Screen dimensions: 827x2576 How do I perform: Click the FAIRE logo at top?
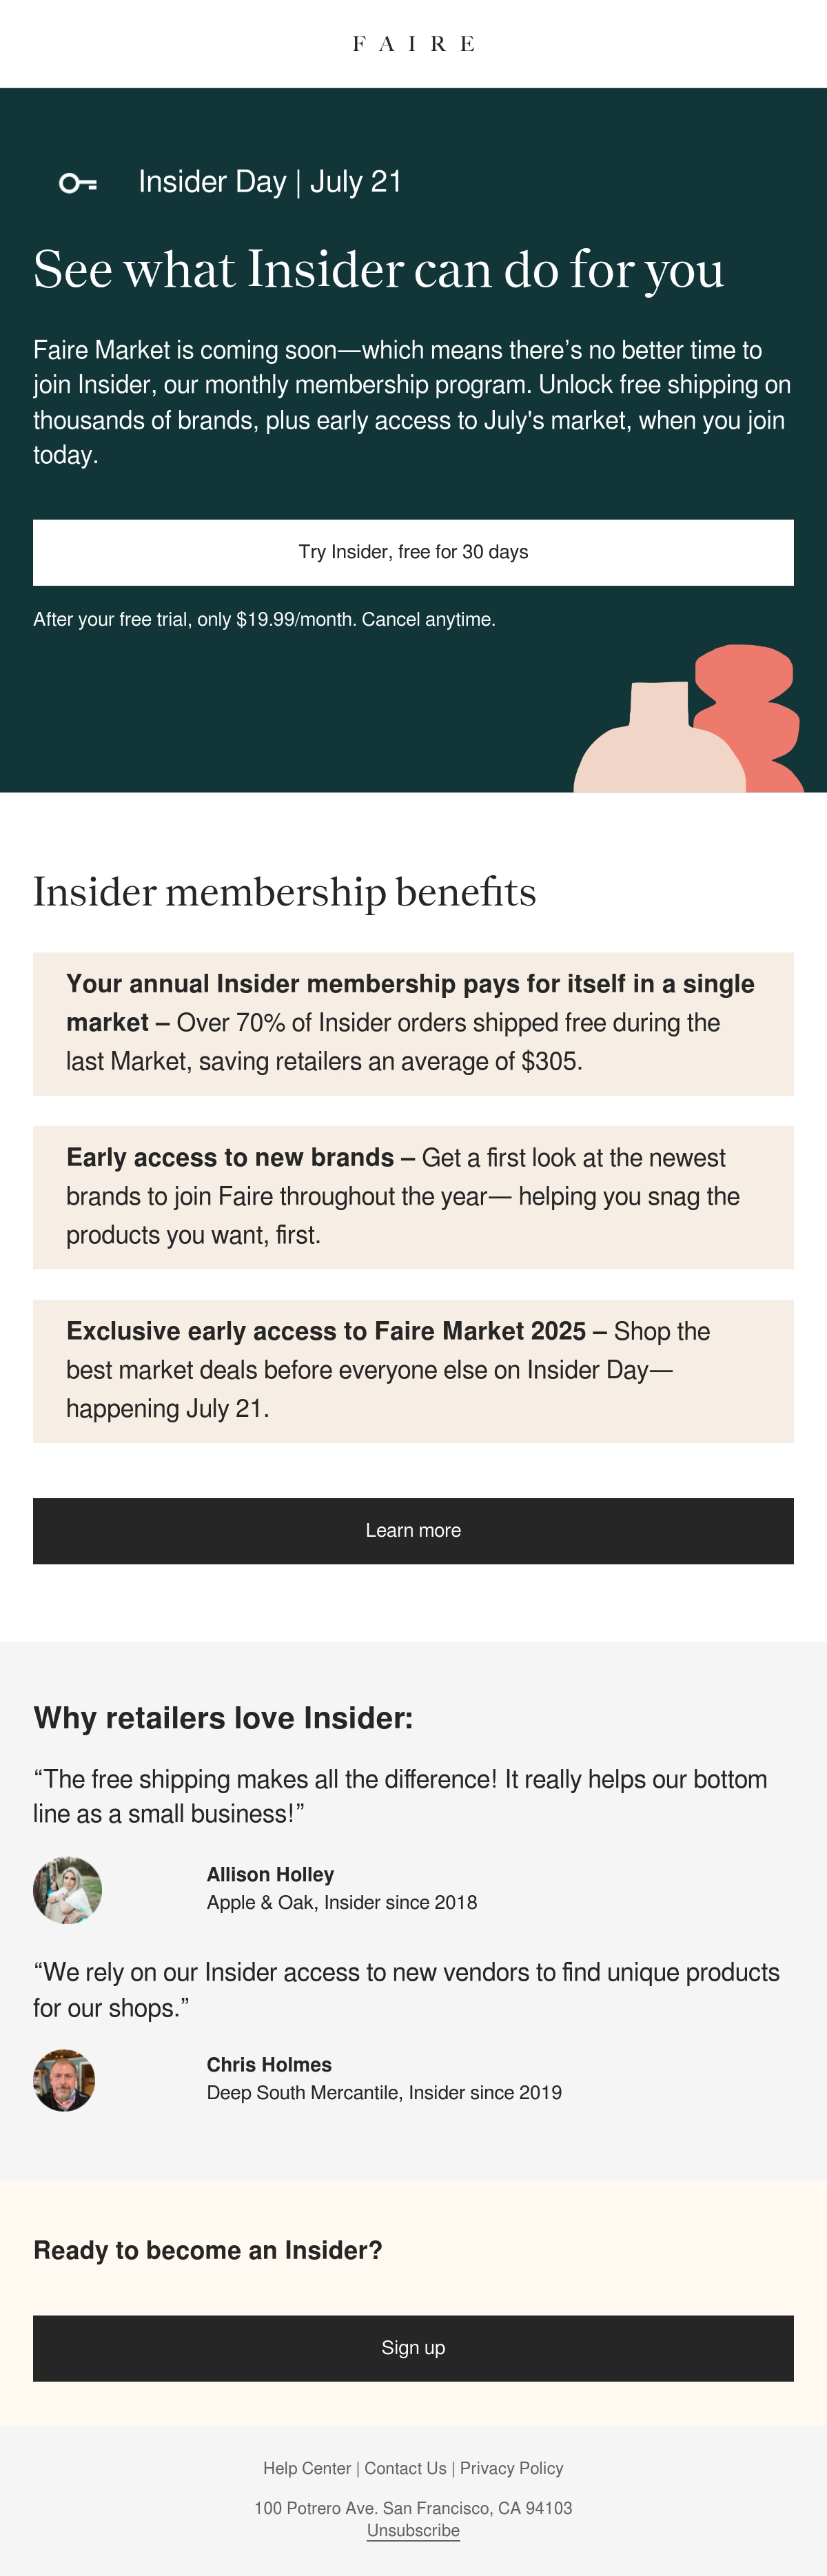pyautogui.click(x=413, y=44)
